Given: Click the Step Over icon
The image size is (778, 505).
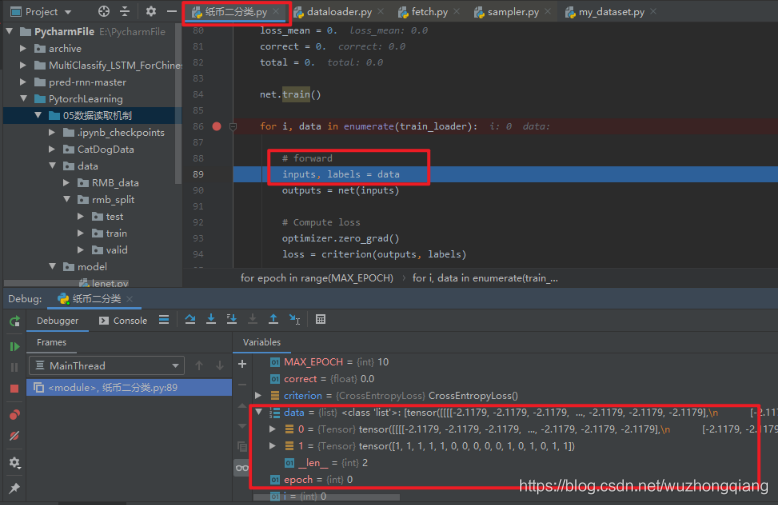Looking at the screenshot, I should click(190, 320).
